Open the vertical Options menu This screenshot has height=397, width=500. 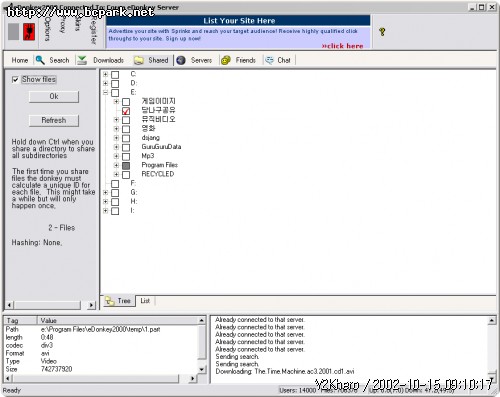48,29
